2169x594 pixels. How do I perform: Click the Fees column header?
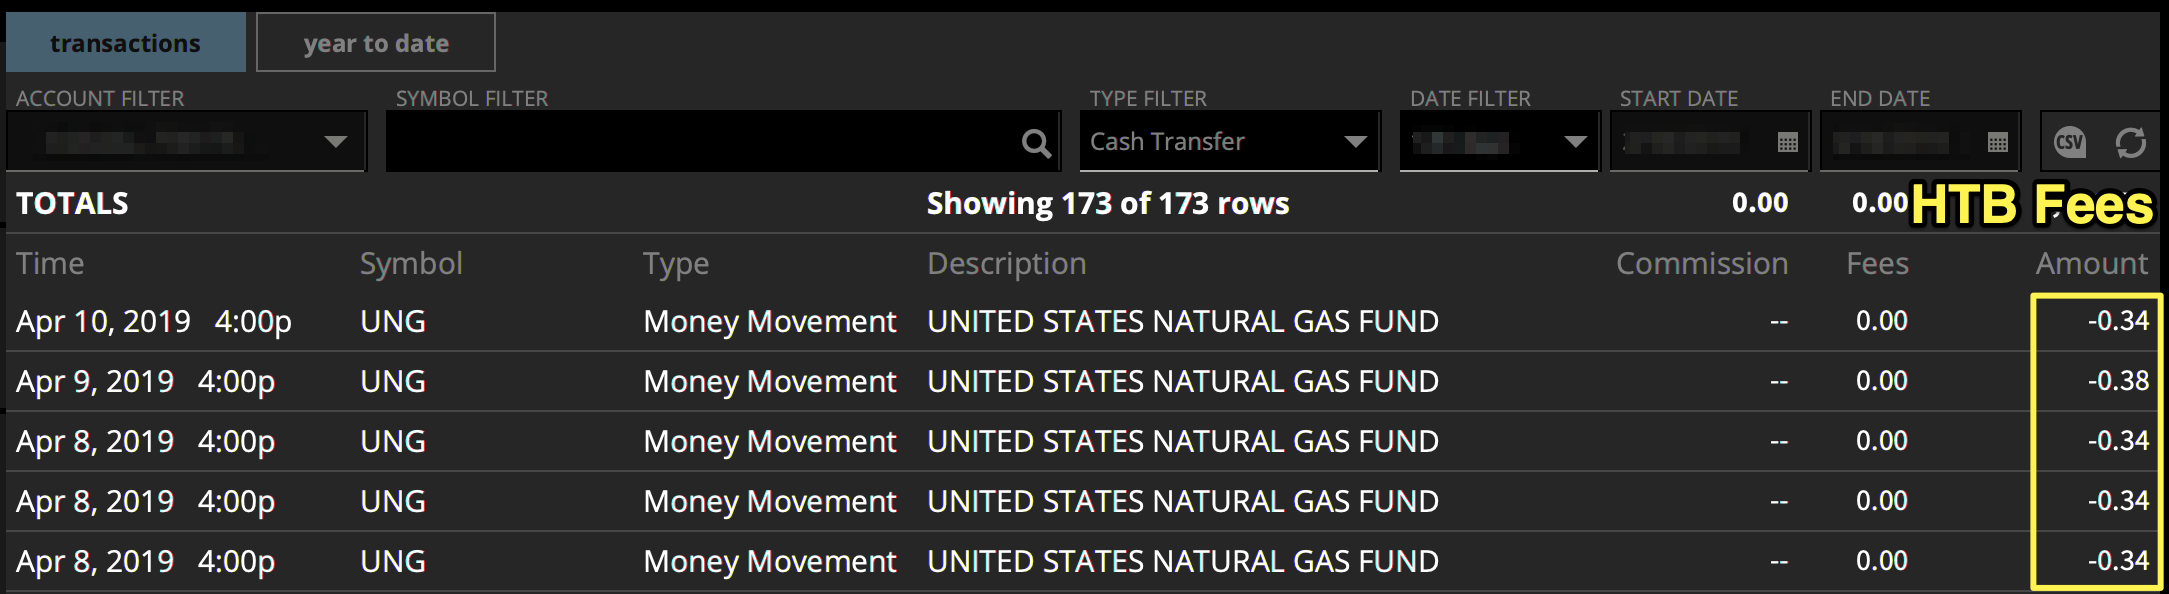(1877, 263)
